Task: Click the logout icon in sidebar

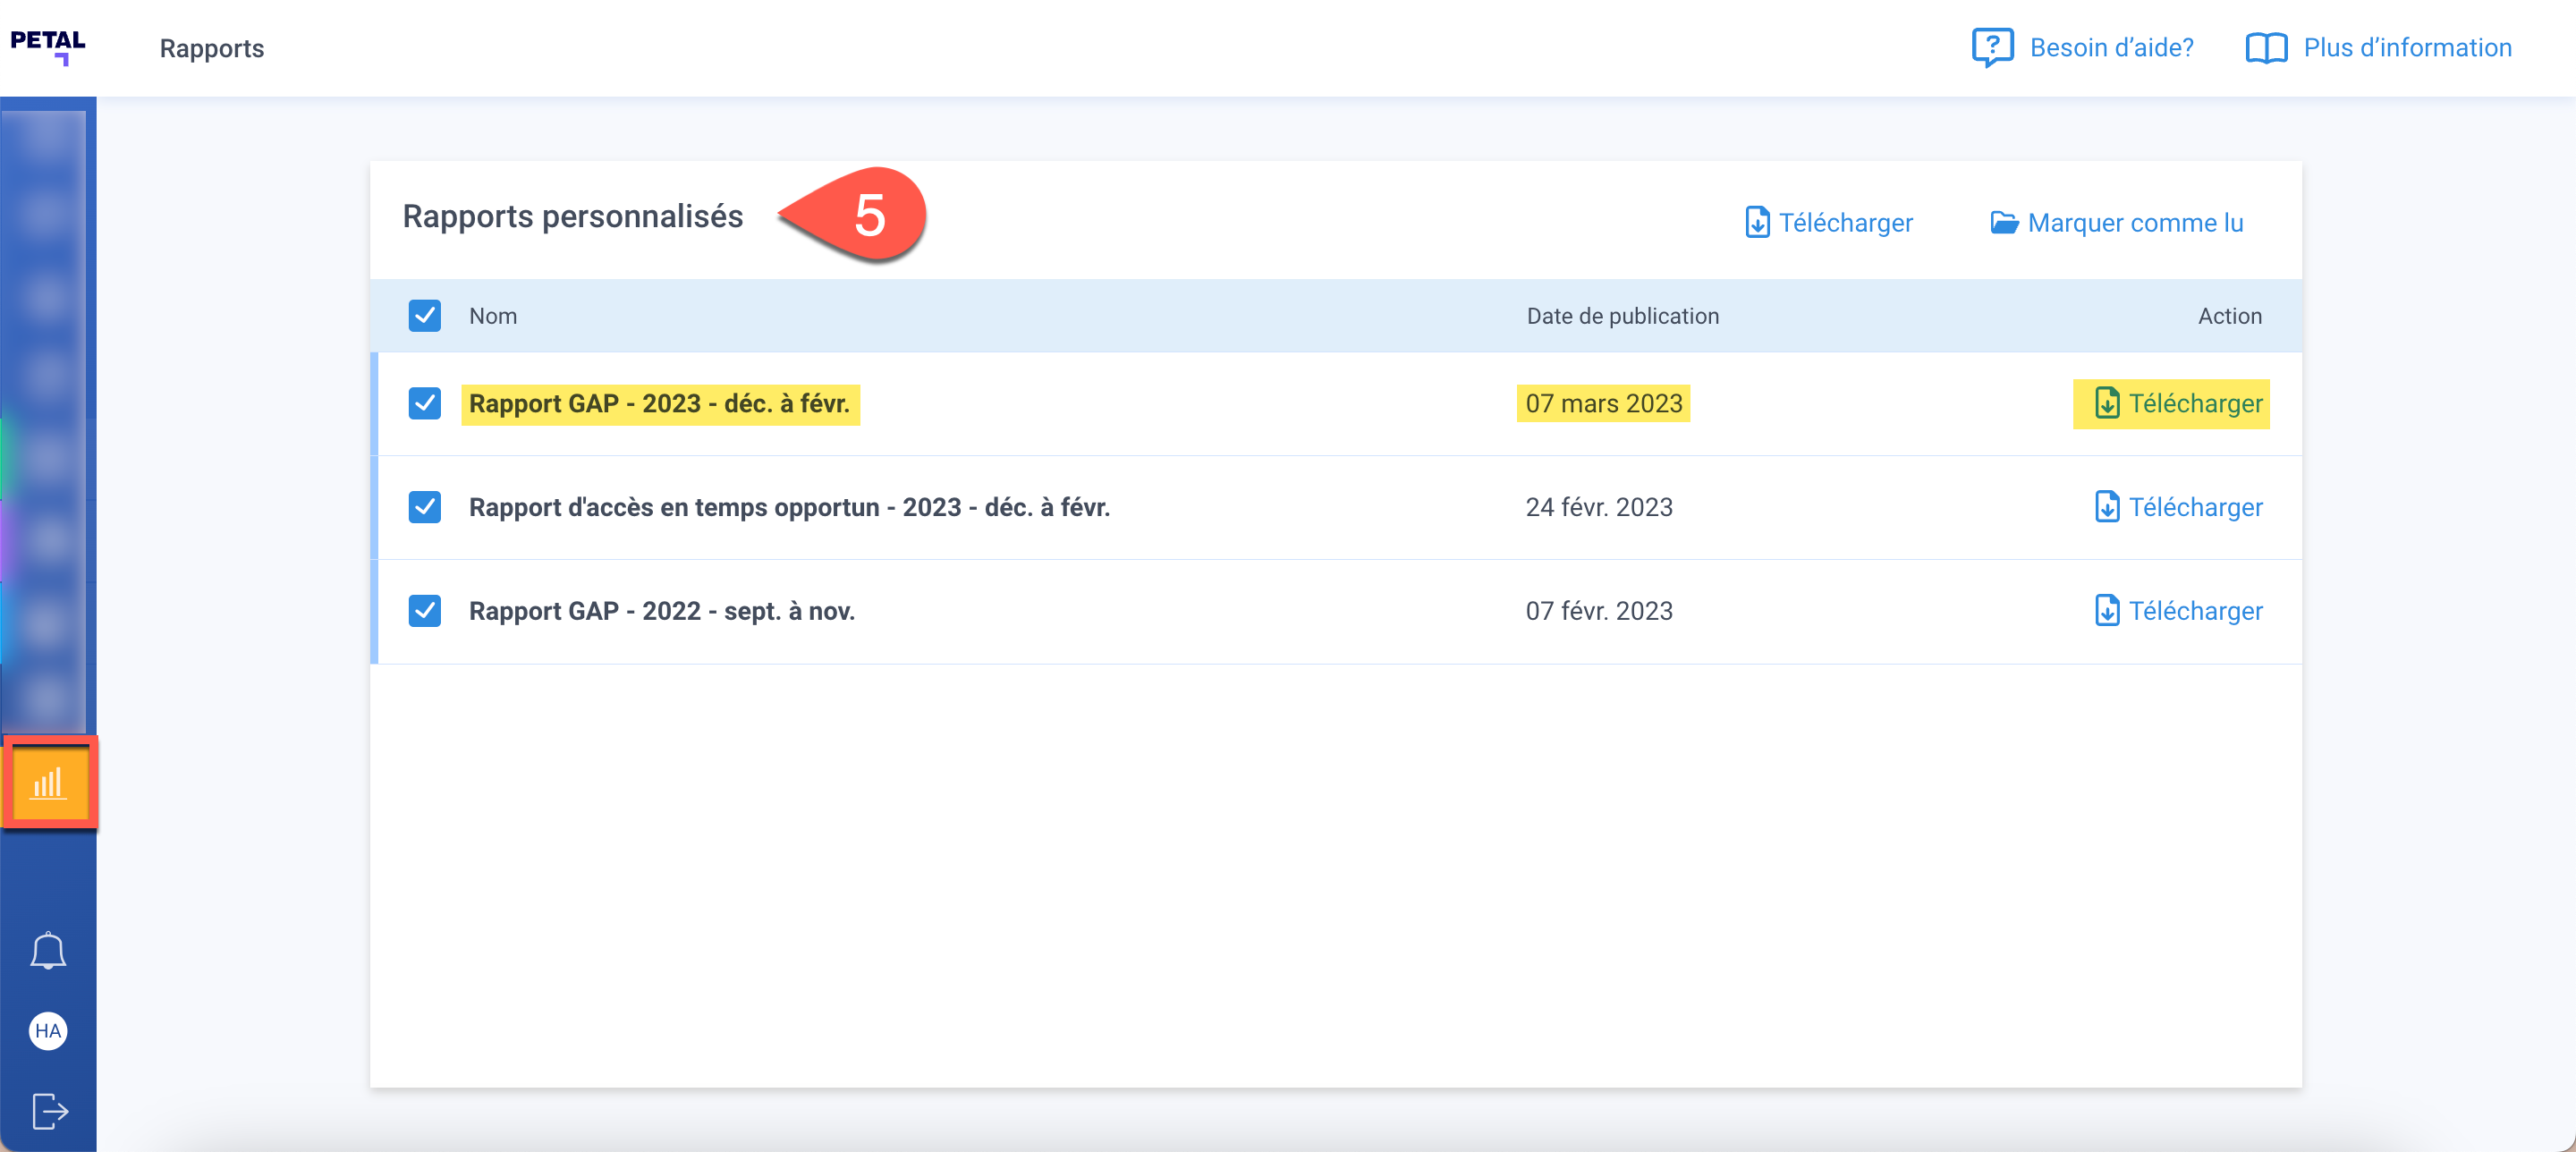Action: tap(49, 1110)
